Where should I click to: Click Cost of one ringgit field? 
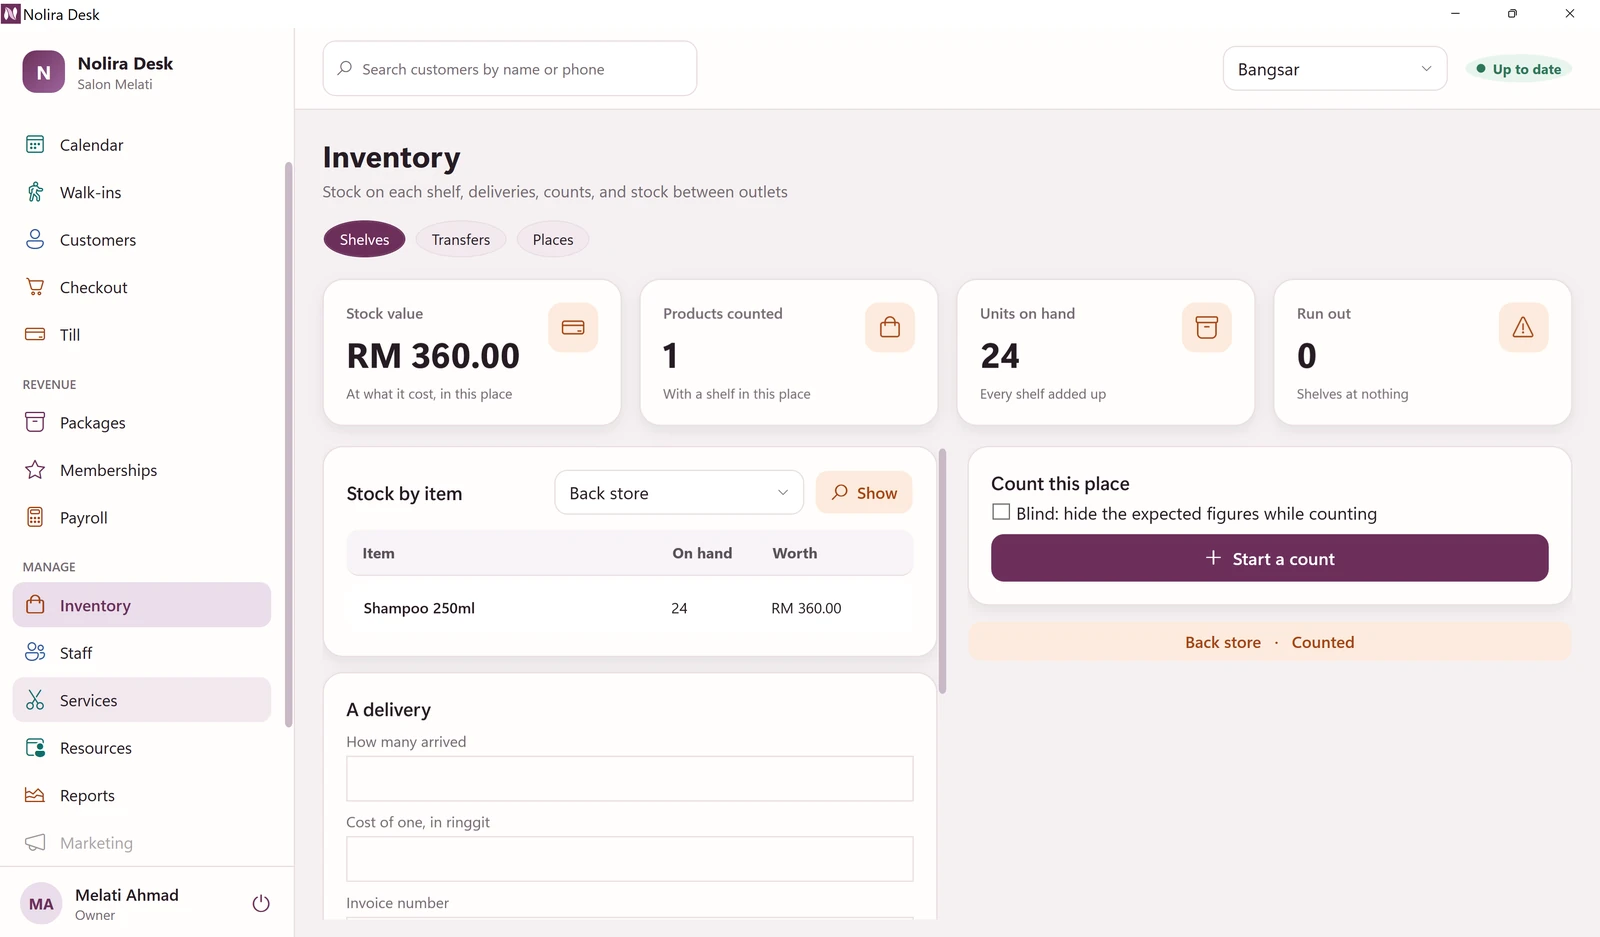coord(630,859)
